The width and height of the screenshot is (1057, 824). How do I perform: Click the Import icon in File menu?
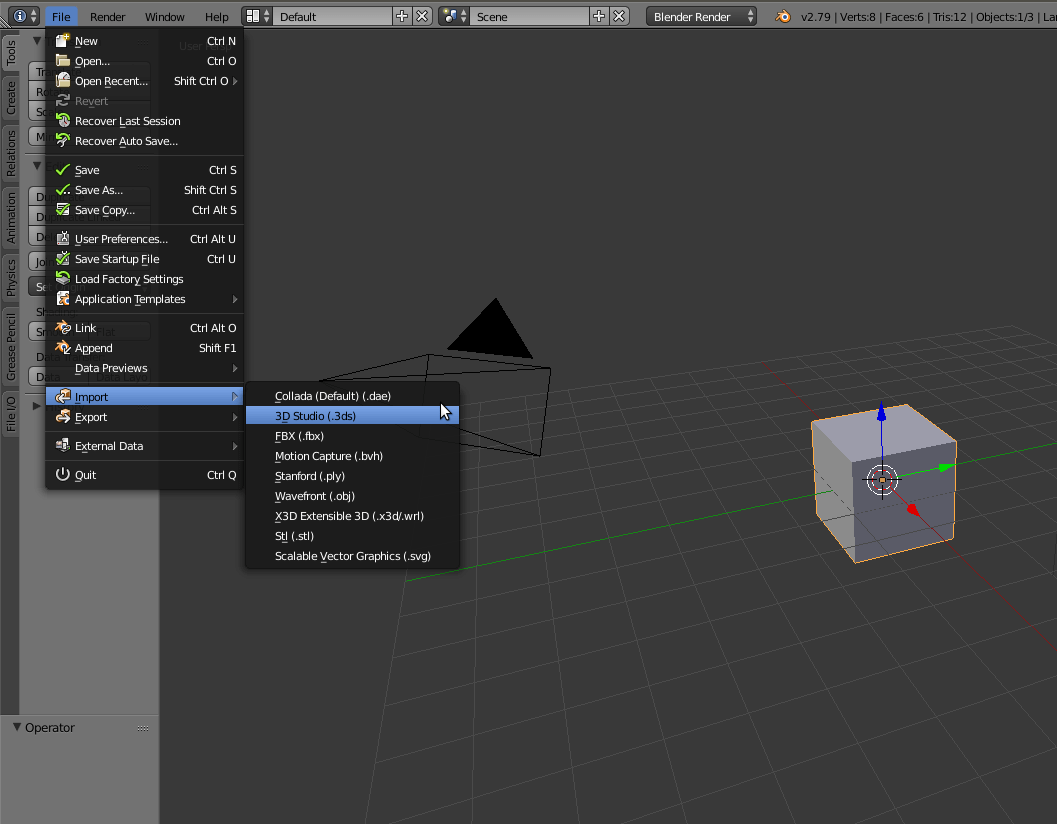coord(63,396)
